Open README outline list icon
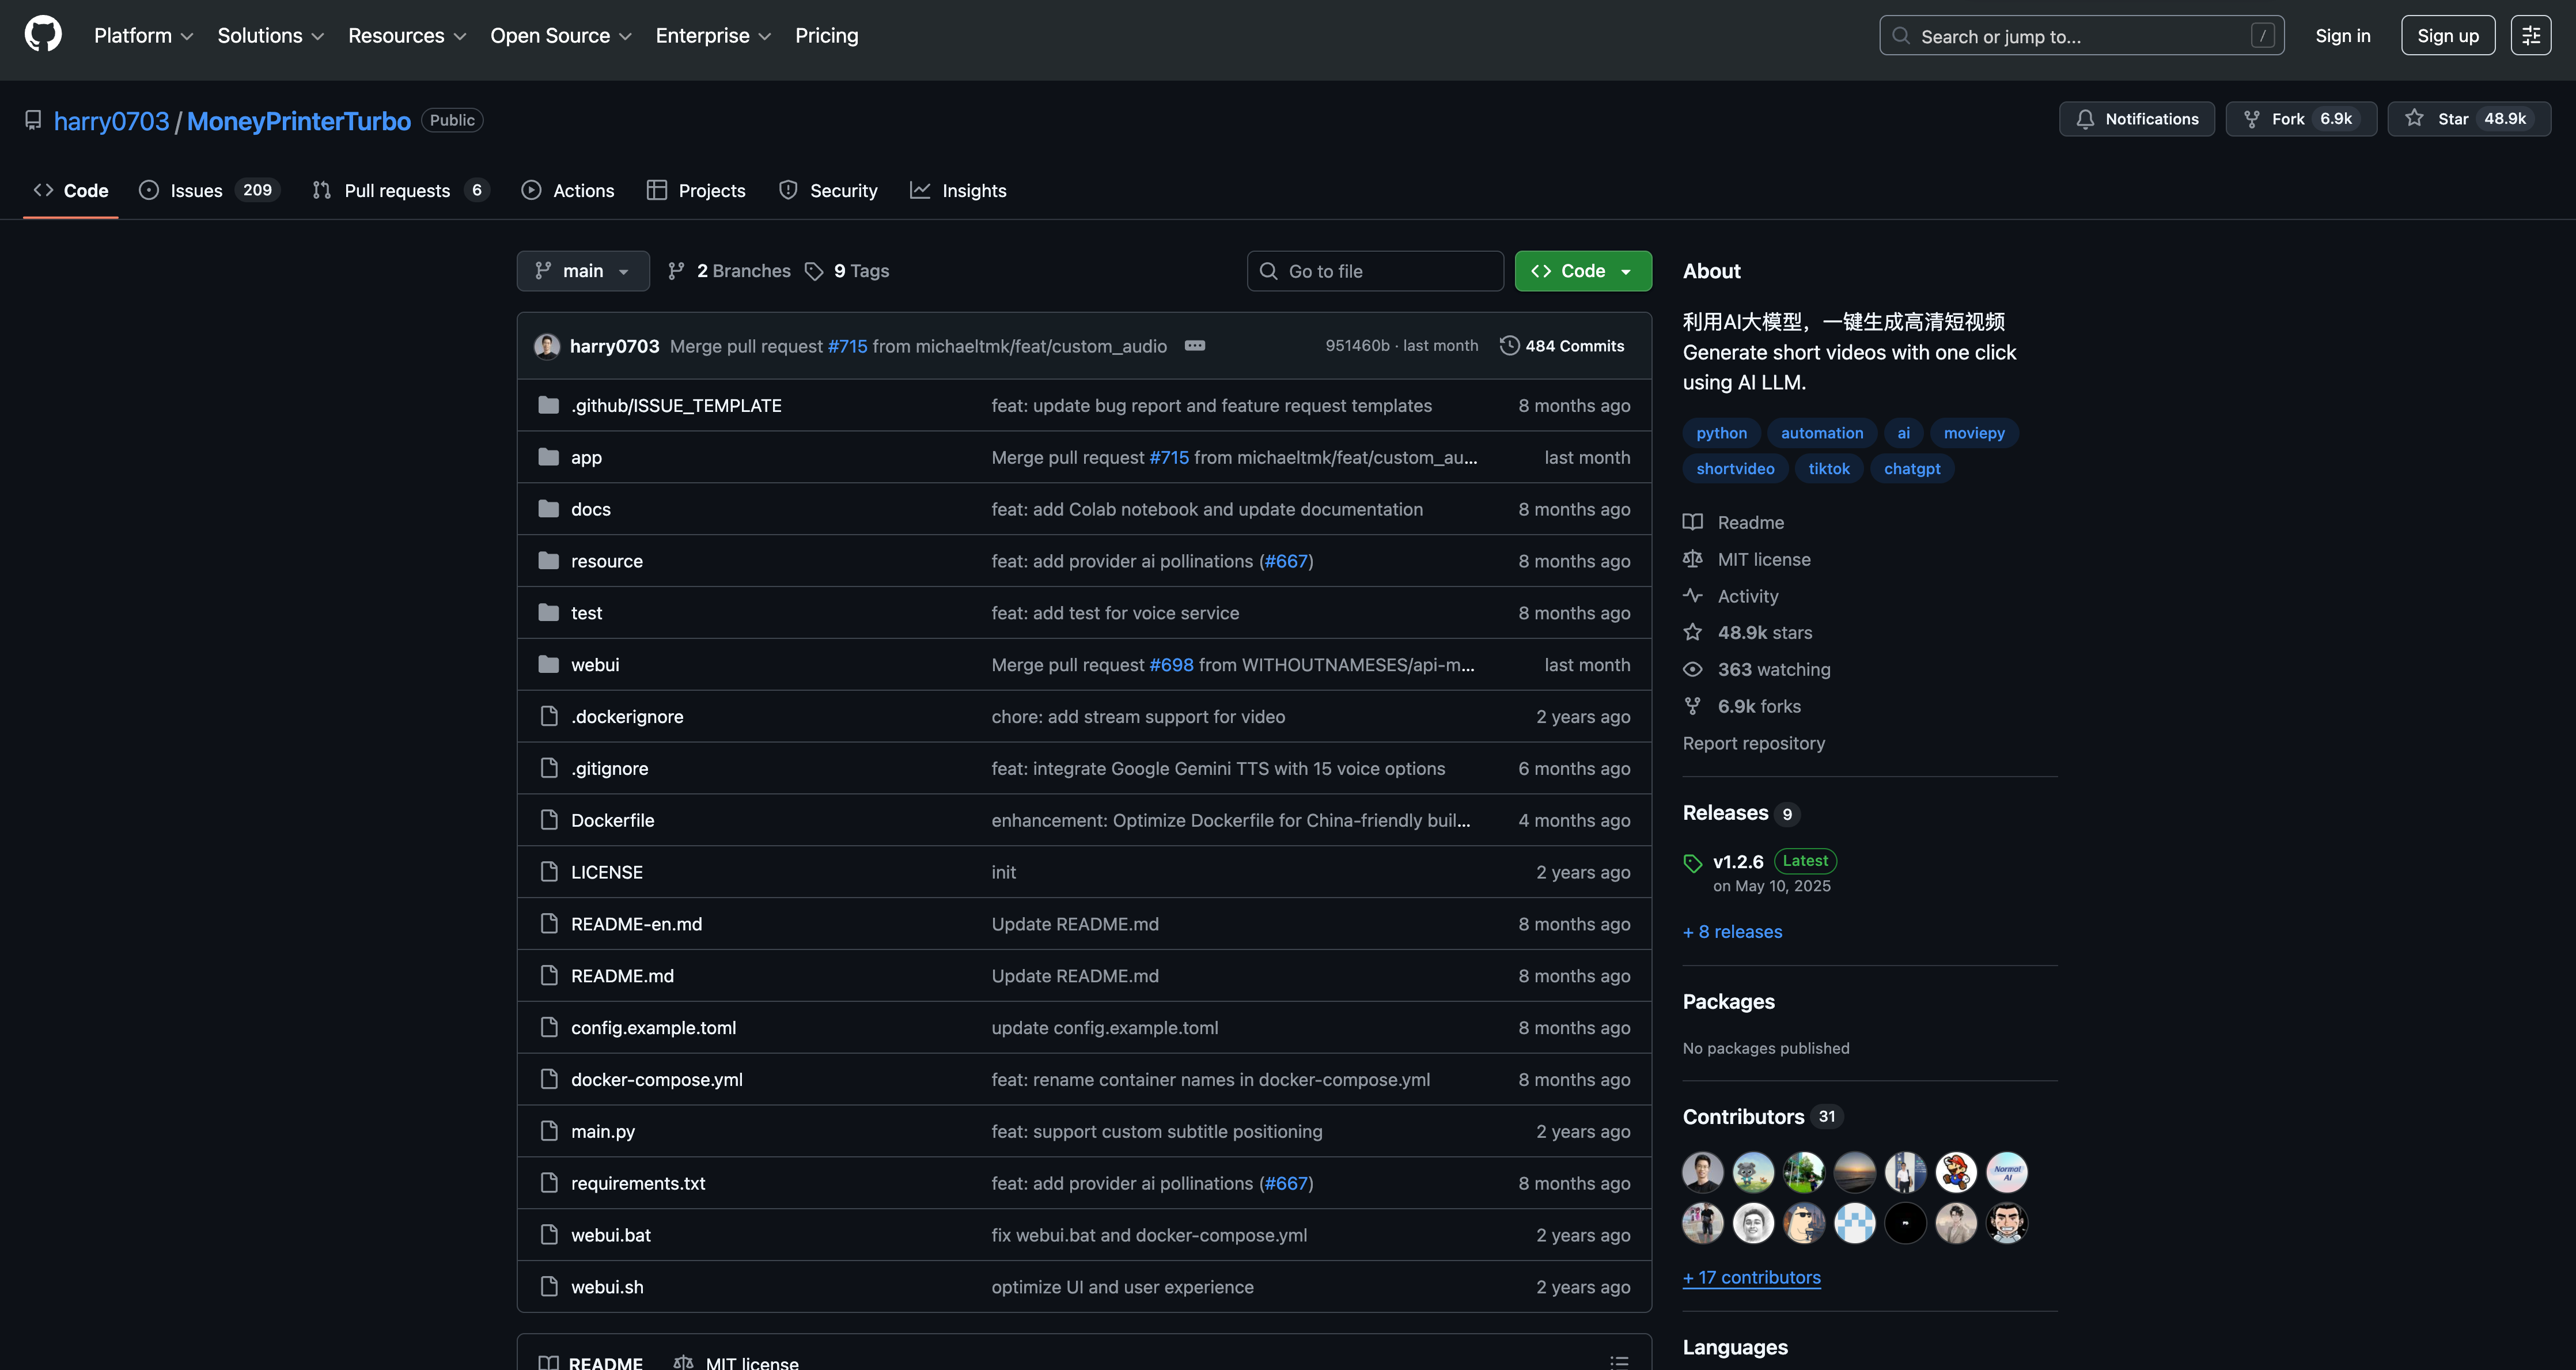Viewport: 2576px width, 1370px height. click(x=1619, y=1361)
